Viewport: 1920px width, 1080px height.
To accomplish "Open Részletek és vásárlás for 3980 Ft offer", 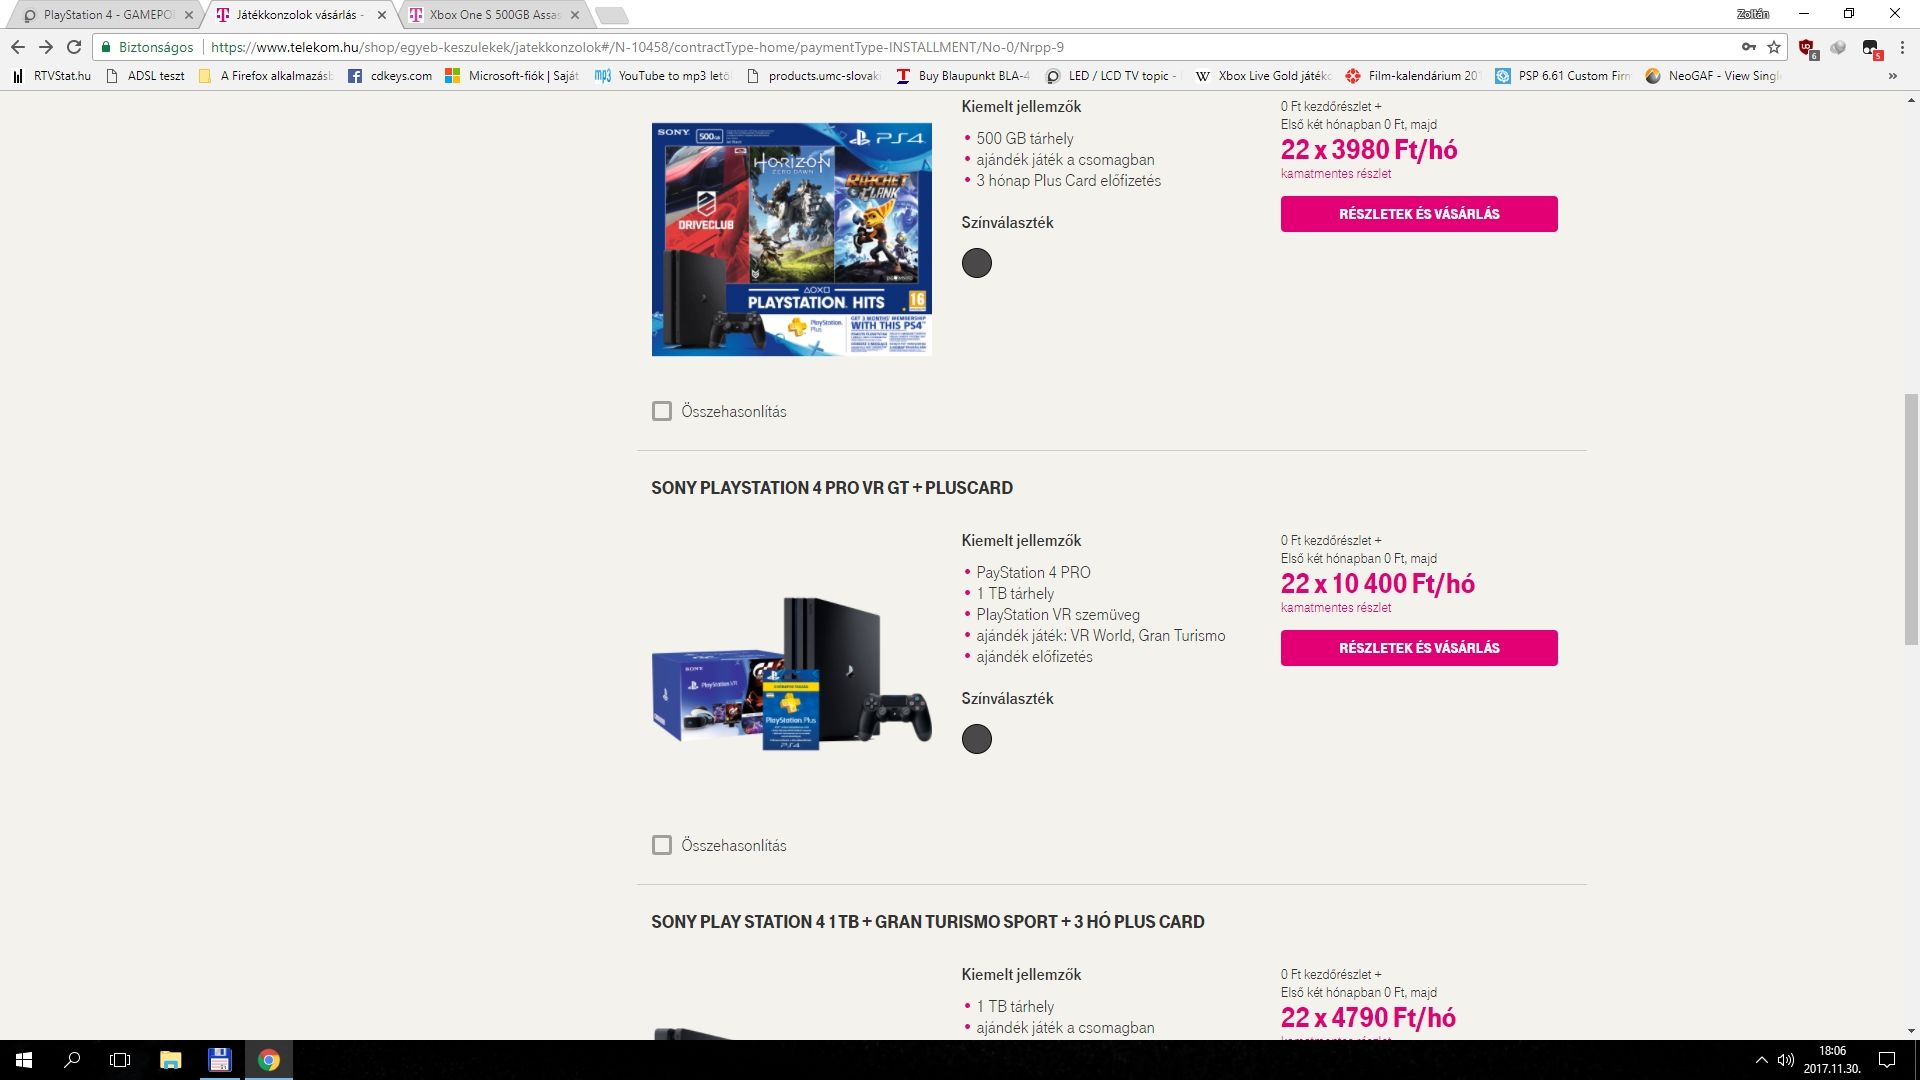I will pos(1419,214).
